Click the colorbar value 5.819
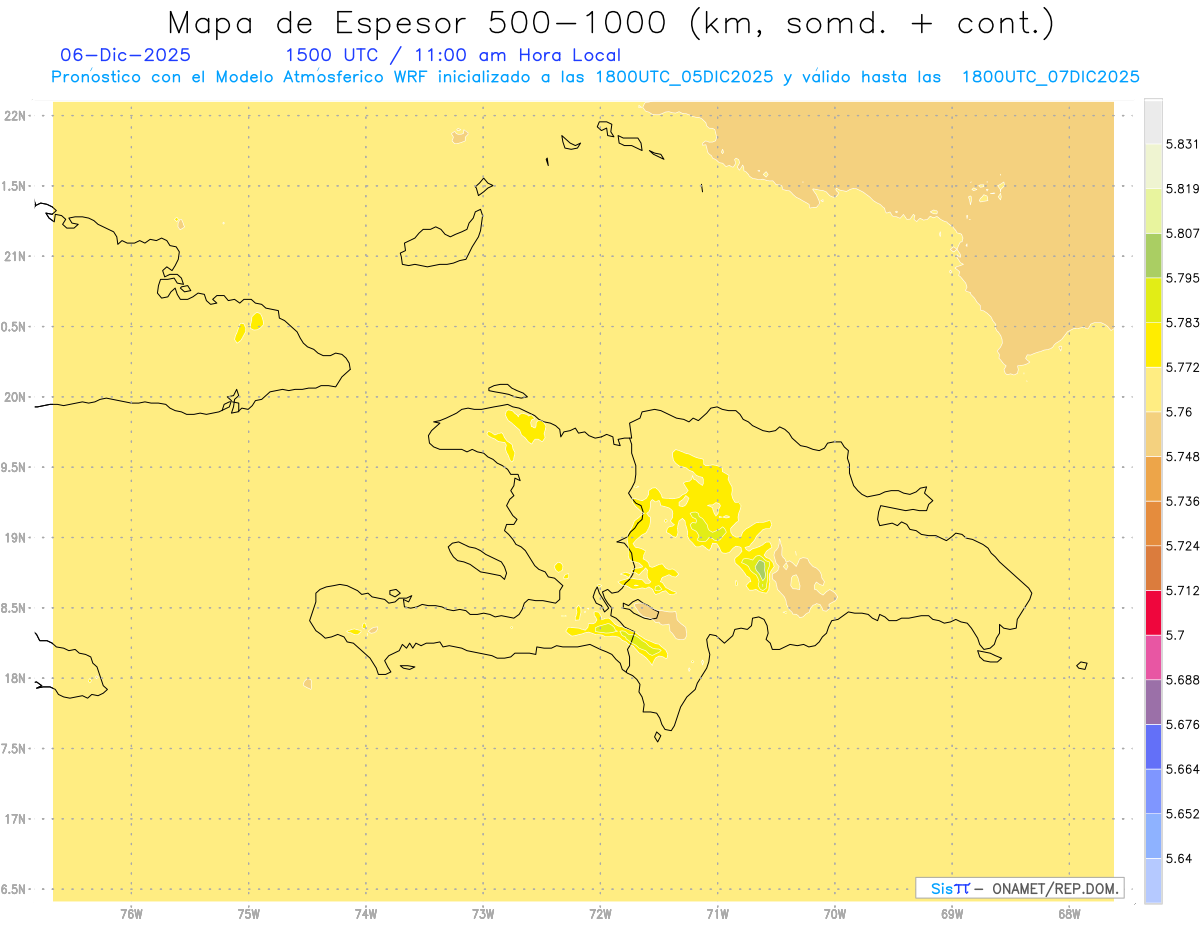The image size is (1200, 927). point(1183,189)
